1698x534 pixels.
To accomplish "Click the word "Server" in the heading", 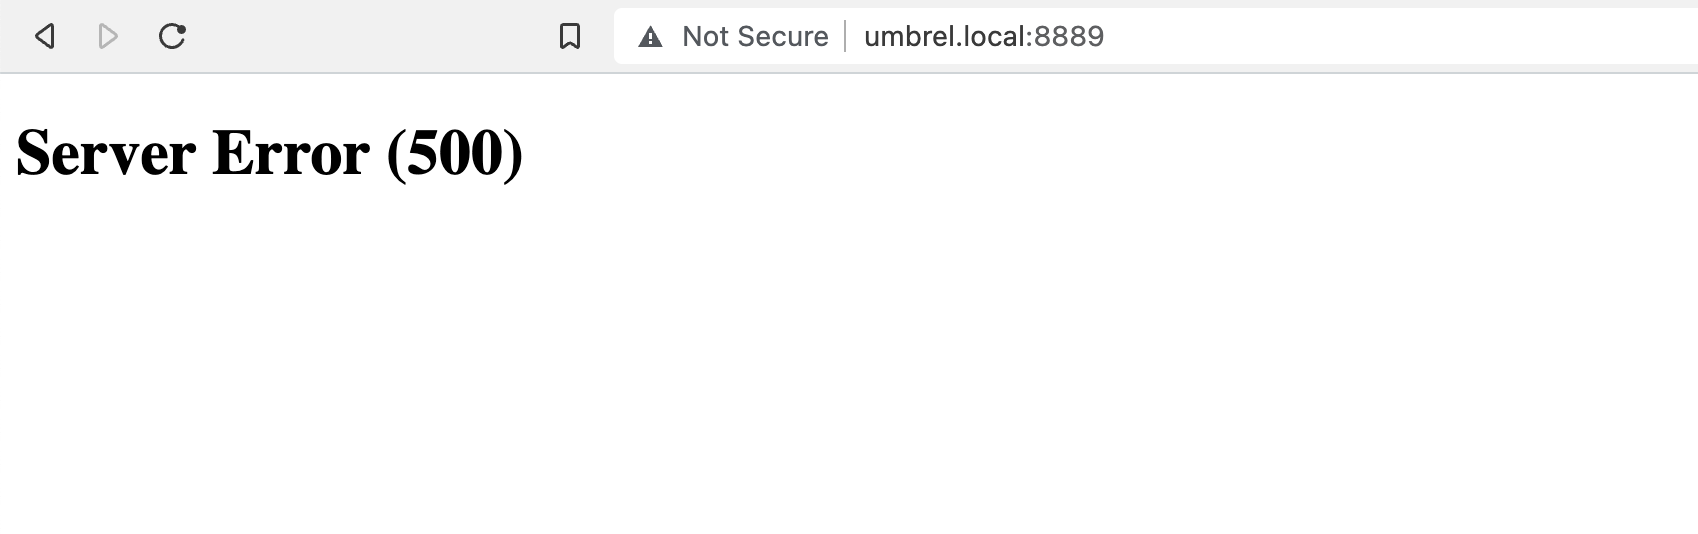I will pos(106,153).
